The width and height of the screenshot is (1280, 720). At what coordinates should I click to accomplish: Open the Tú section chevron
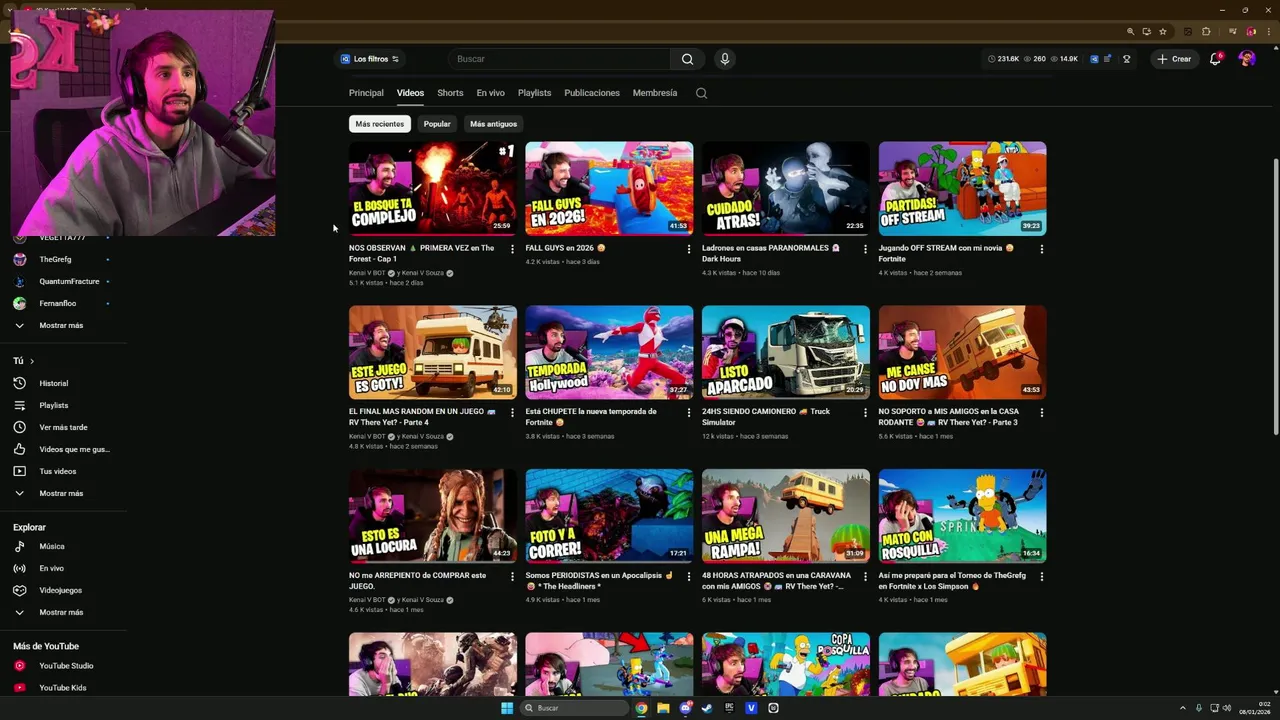tap(31, 361)
